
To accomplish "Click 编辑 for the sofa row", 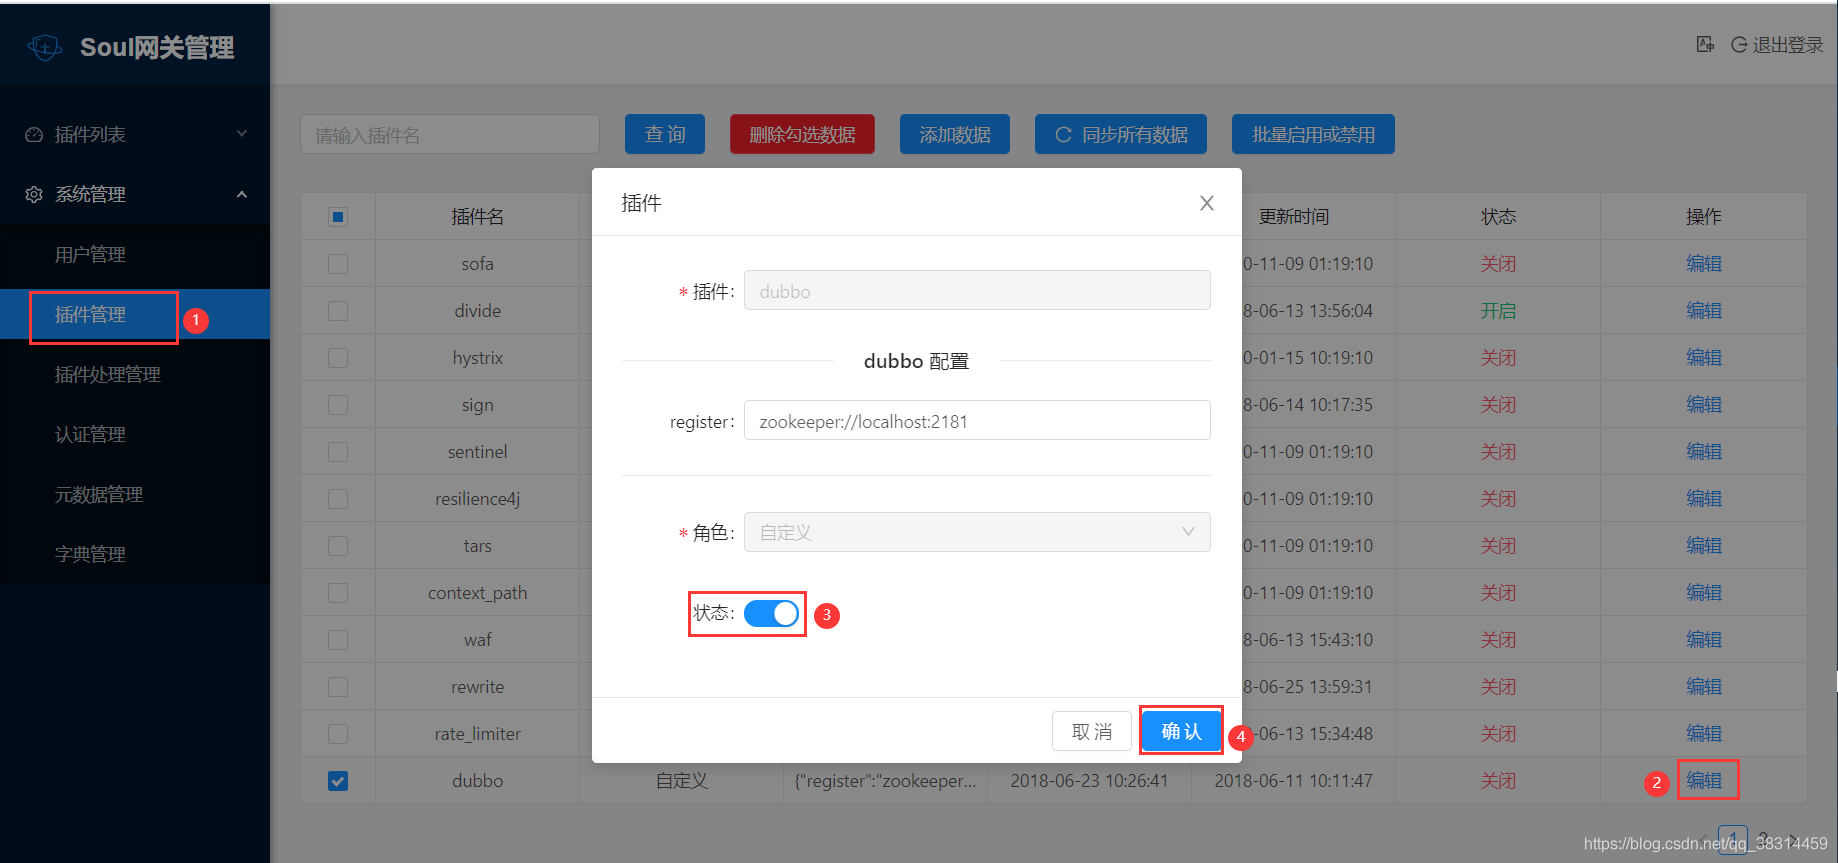I will tap(1704, 264).
